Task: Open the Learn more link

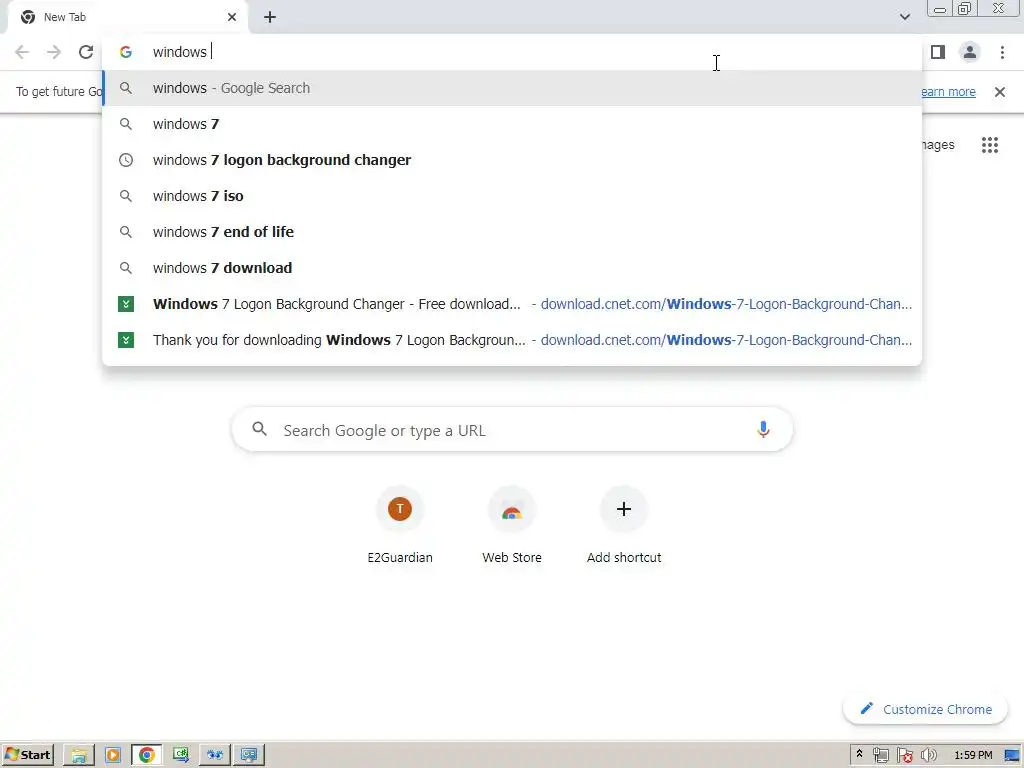Action: tap(948, 92)
